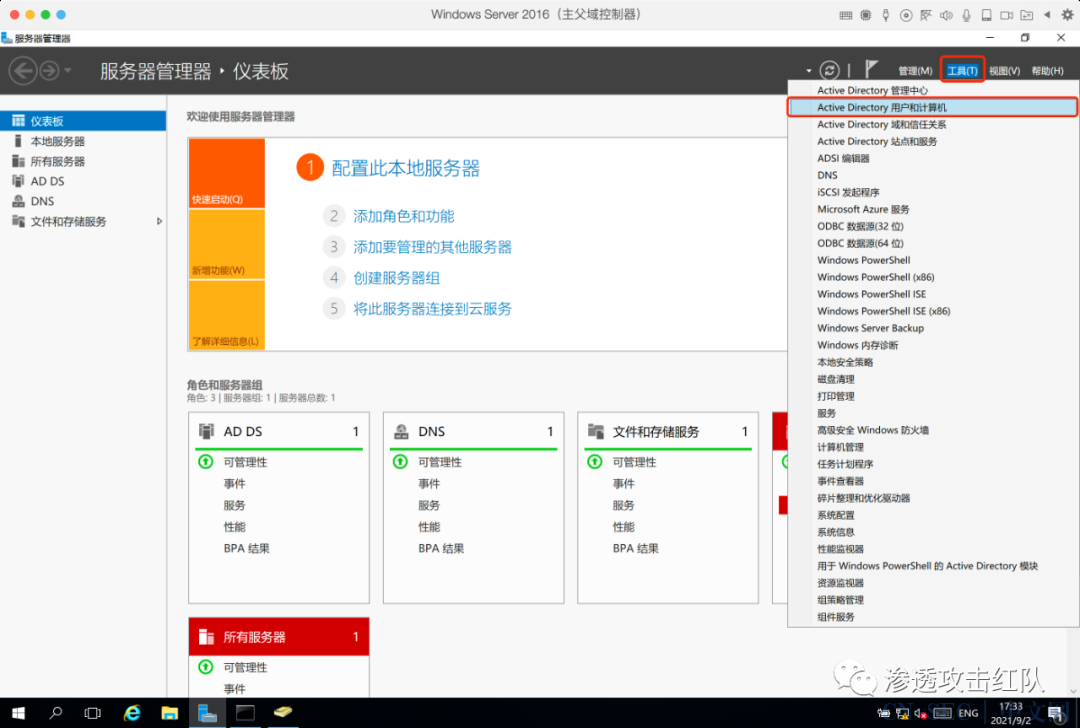Click the forward navigation arrow

(x=49, y=70)
